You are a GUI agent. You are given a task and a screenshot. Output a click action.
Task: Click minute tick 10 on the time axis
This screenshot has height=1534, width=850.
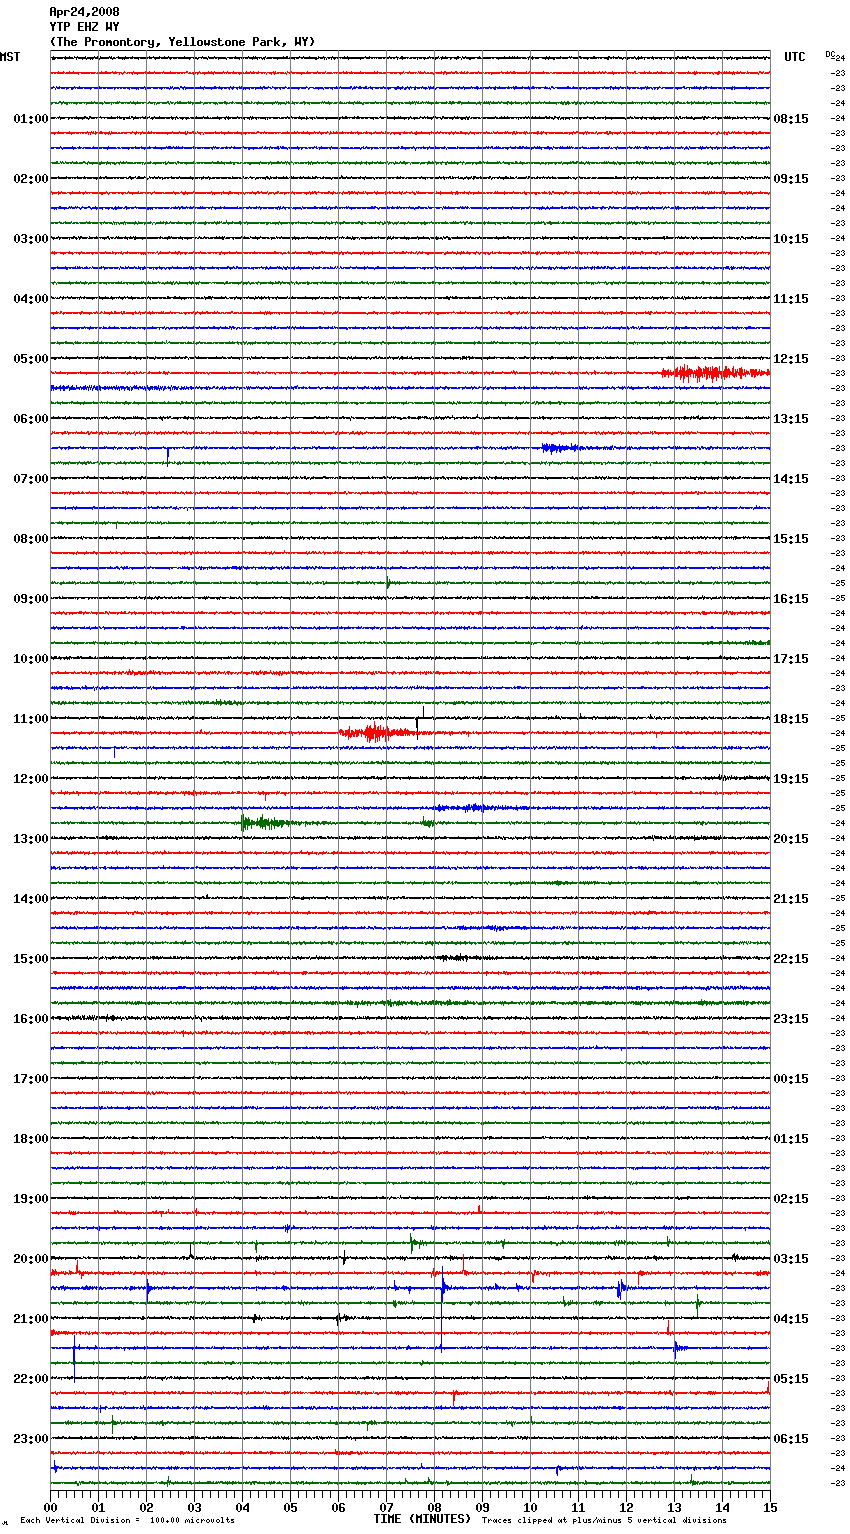click(531, 1507)
